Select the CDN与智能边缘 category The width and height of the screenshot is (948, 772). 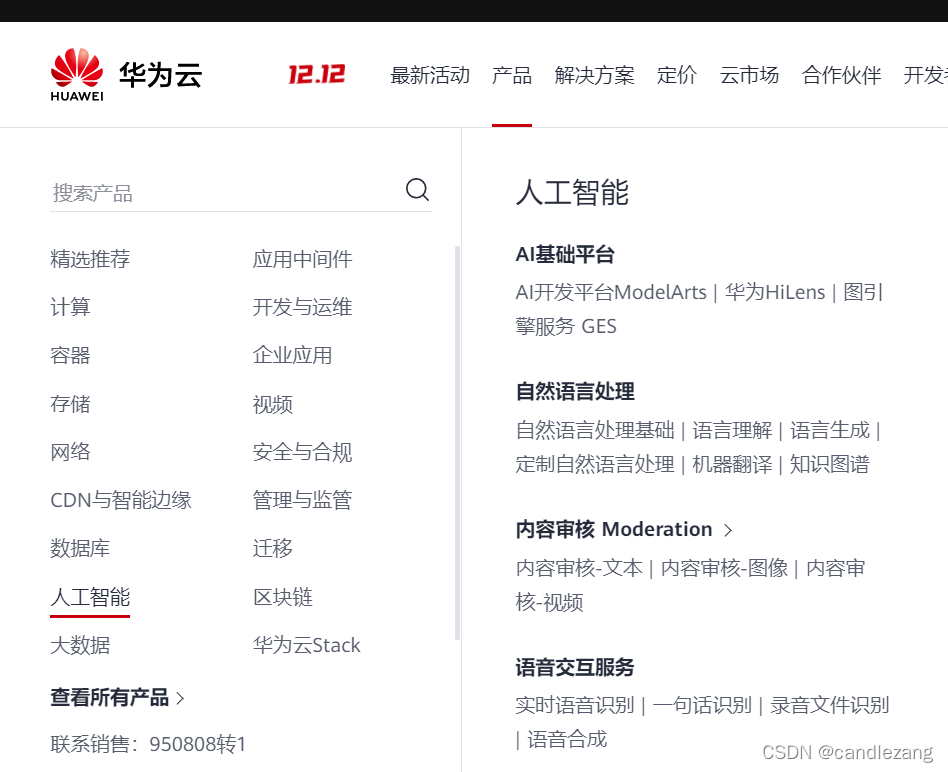coord(121,500)
